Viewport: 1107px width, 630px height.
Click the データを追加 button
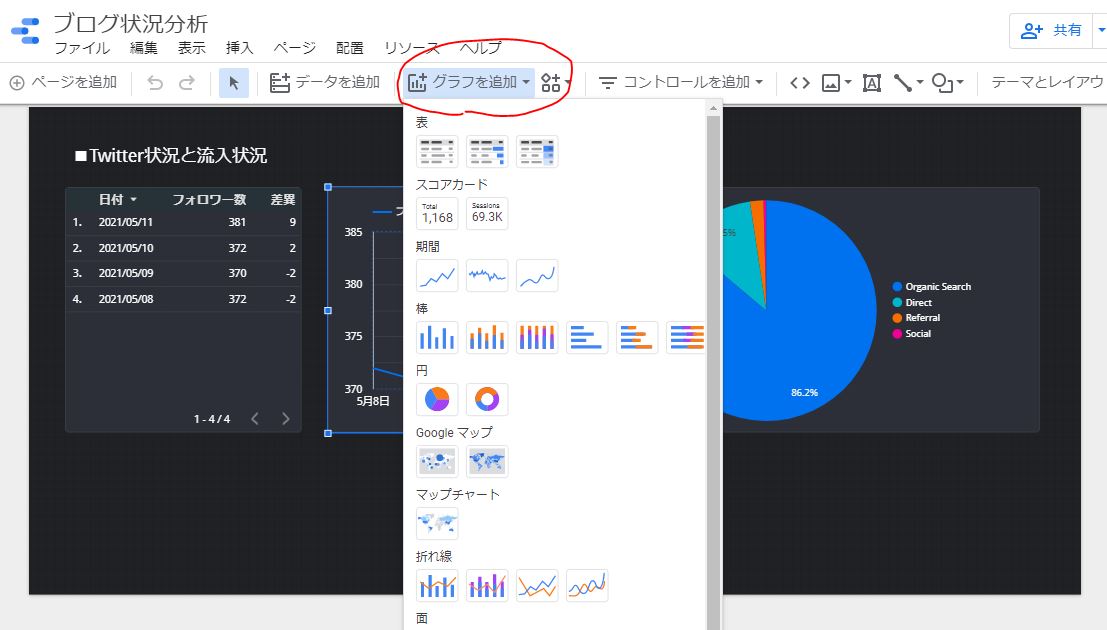click(x=325, y=83)
